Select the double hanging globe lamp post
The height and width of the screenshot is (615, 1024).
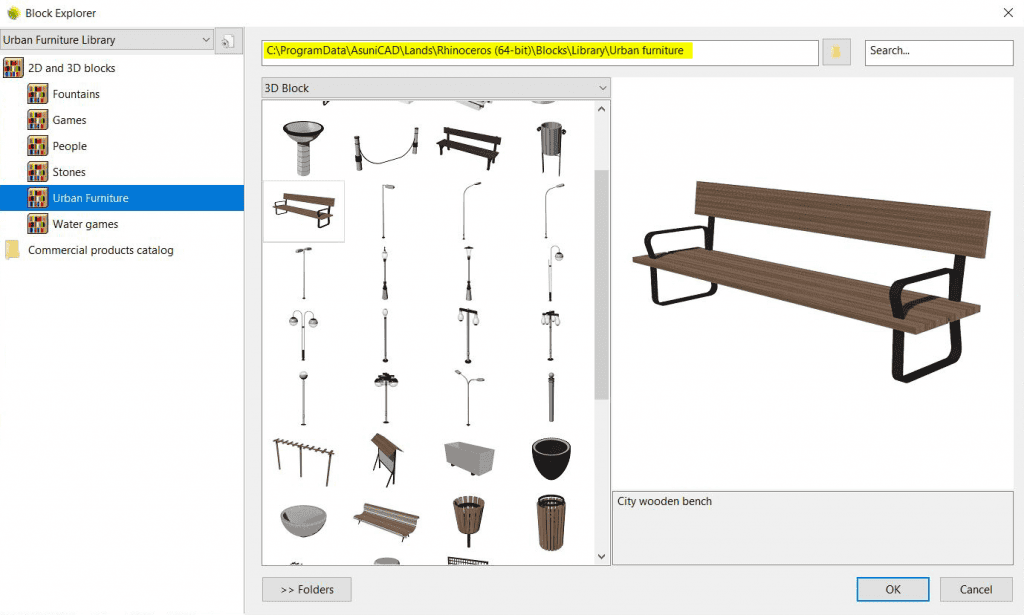303,335
